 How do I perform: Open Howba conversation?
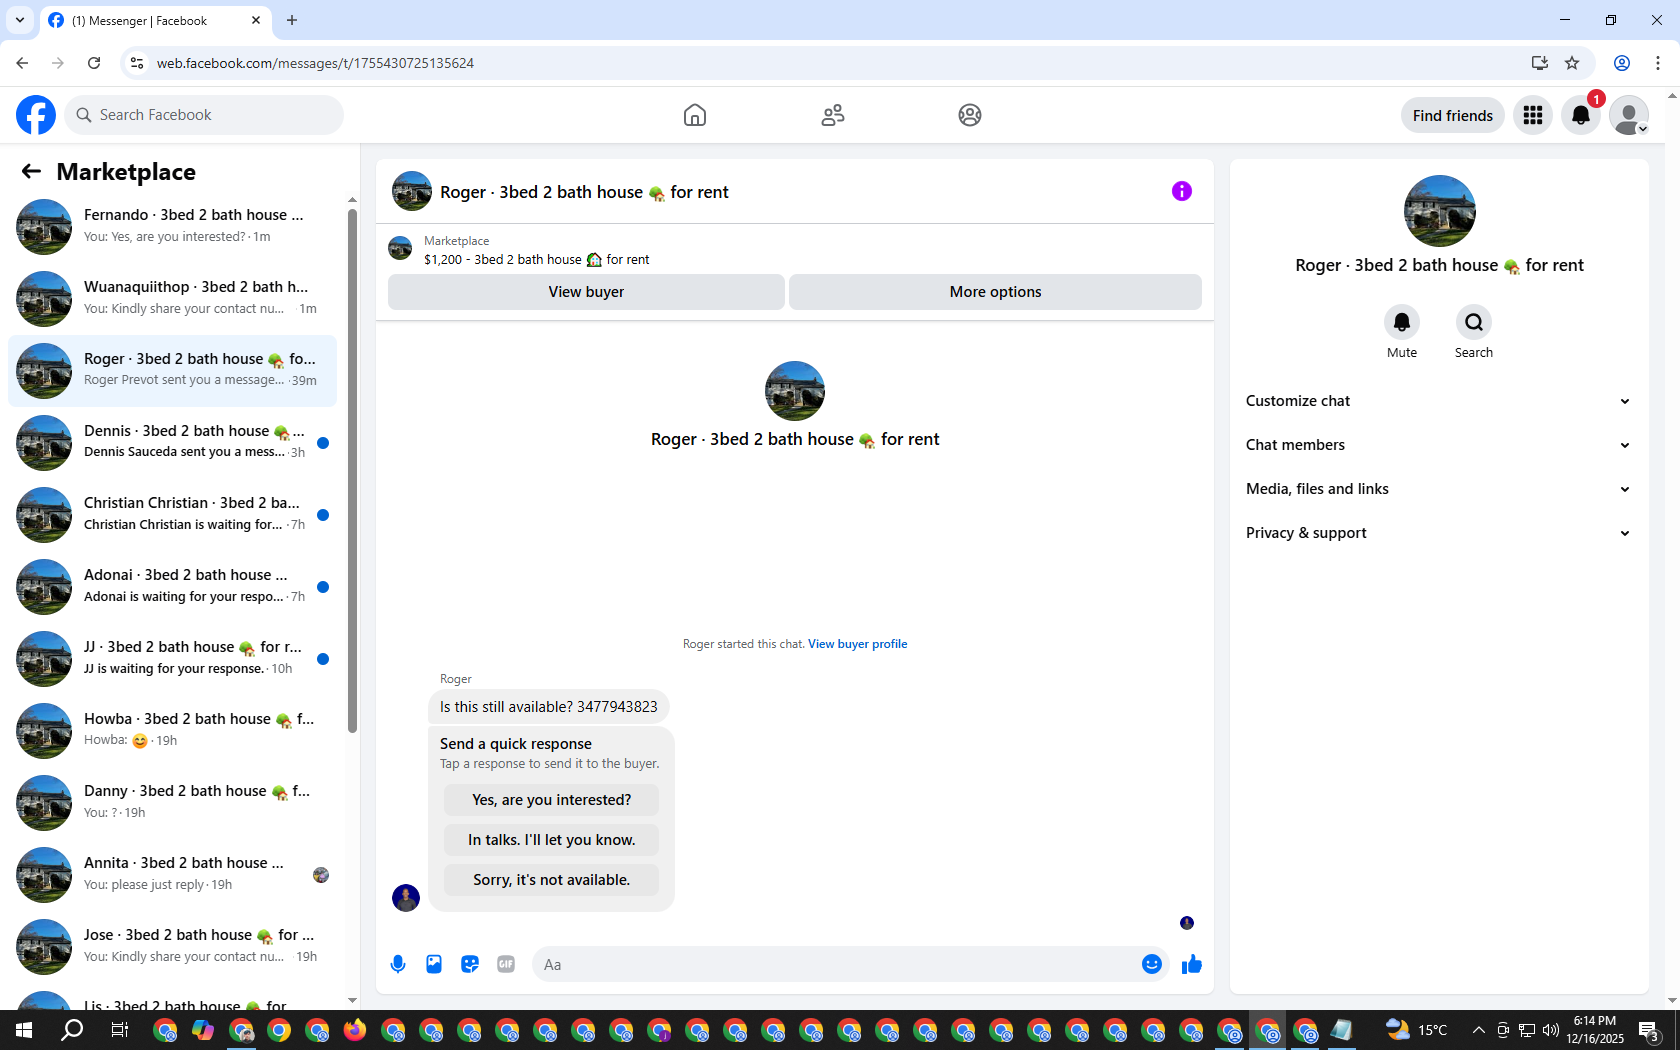point(172,730)
